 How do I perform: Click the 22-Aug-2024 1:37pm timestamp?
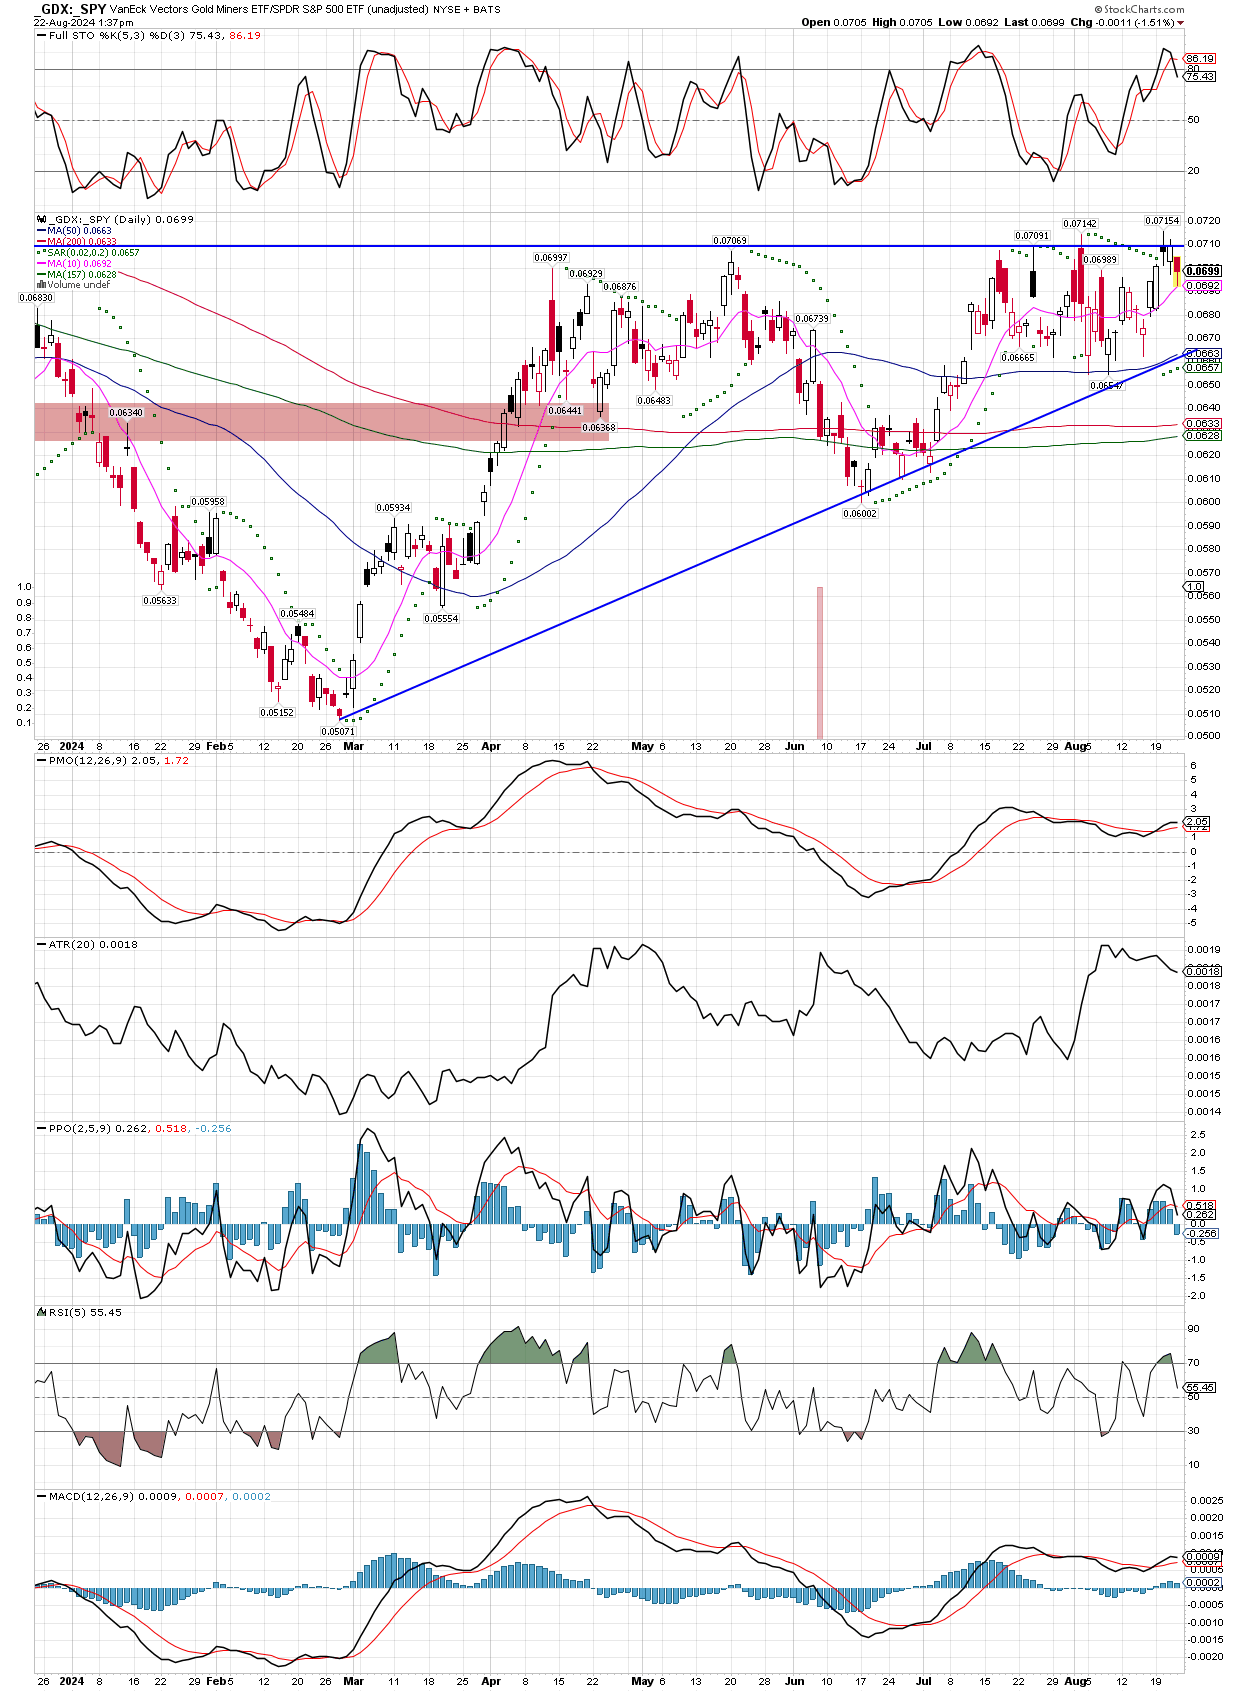84,22
